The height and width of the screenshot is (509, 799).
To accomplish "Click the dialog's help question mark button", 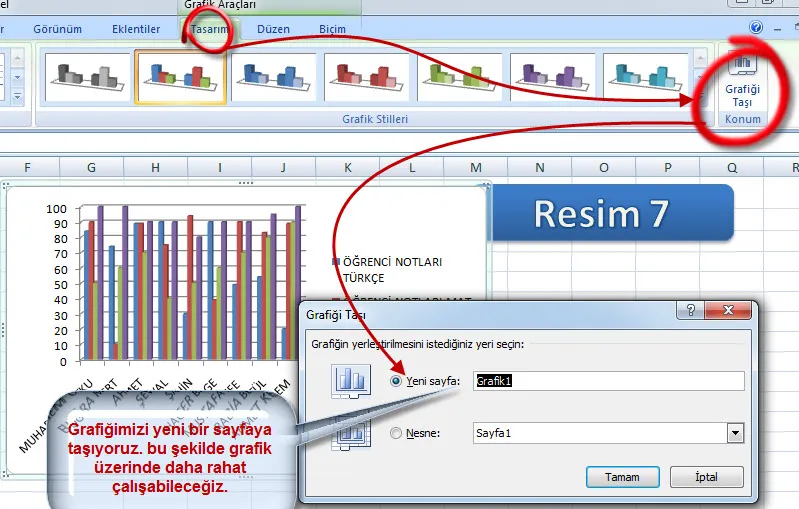I will 690,311.
